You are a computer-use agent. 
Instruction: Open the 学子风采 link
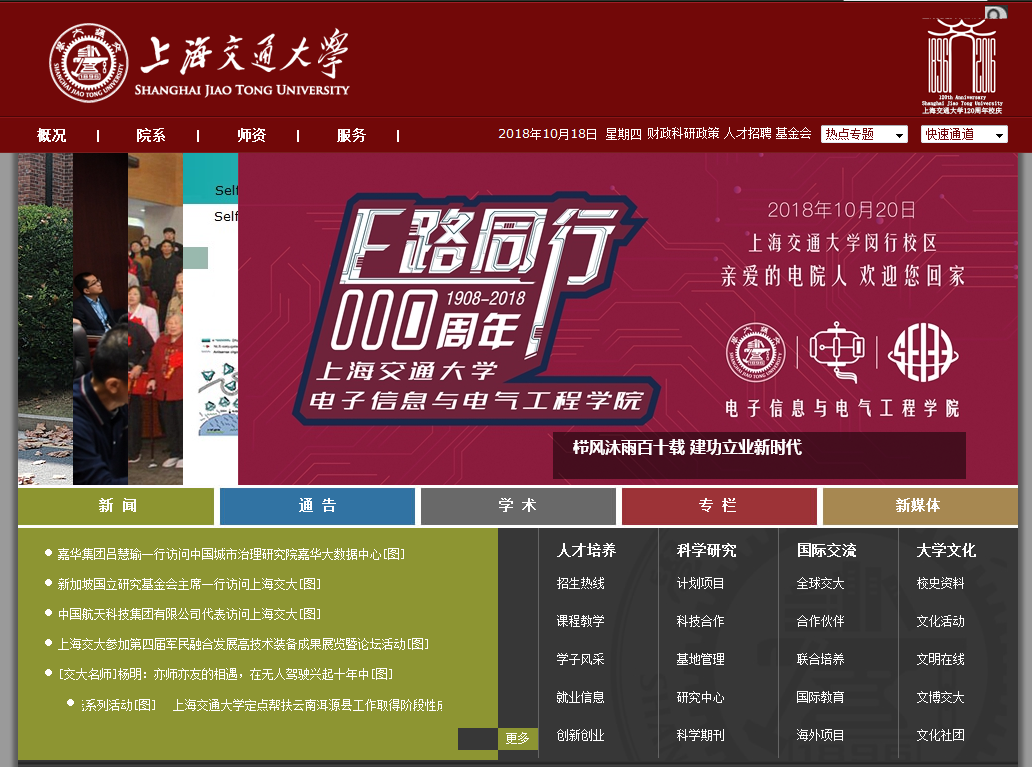(580, 659)
